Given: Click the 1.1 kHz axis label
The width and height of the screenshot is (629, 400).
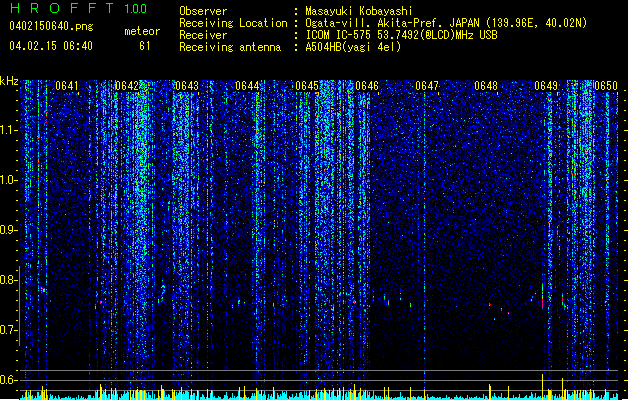Looking at the screenshot, I should point(8,130).
